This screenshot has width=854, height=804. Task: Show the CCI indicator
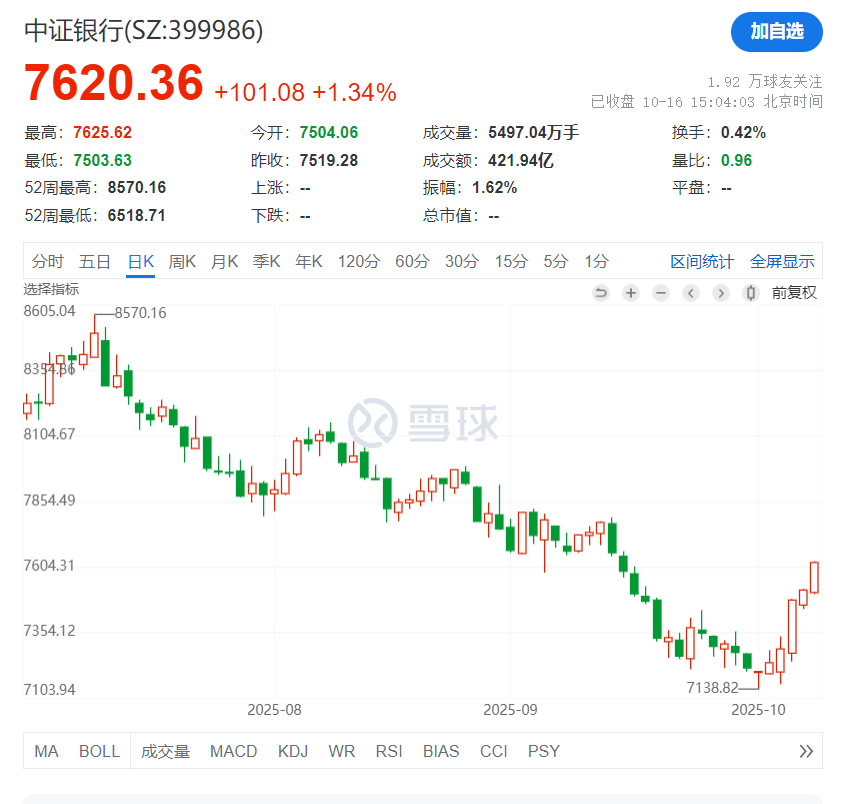click(x=493, y=752)
